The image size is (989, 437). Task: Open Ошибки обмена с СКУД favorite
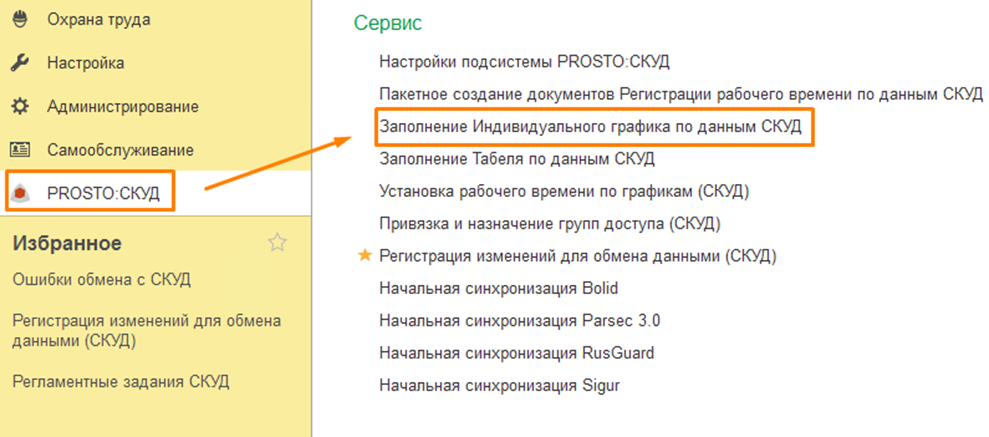click(x=100, y=279)
